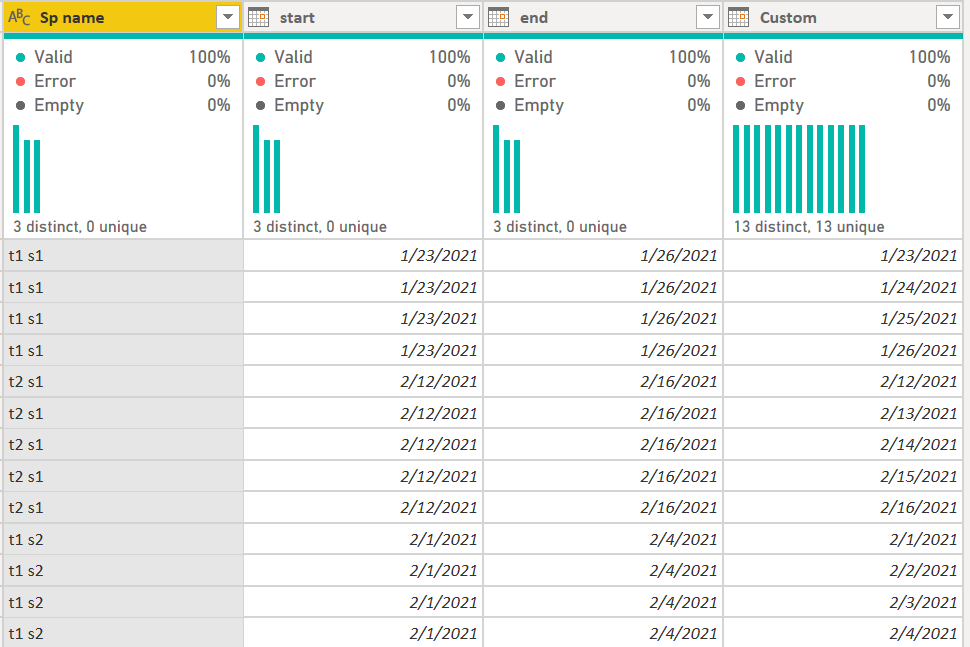Click Custom cell 2/4/2021
The image size is (970, 647).
843,633
